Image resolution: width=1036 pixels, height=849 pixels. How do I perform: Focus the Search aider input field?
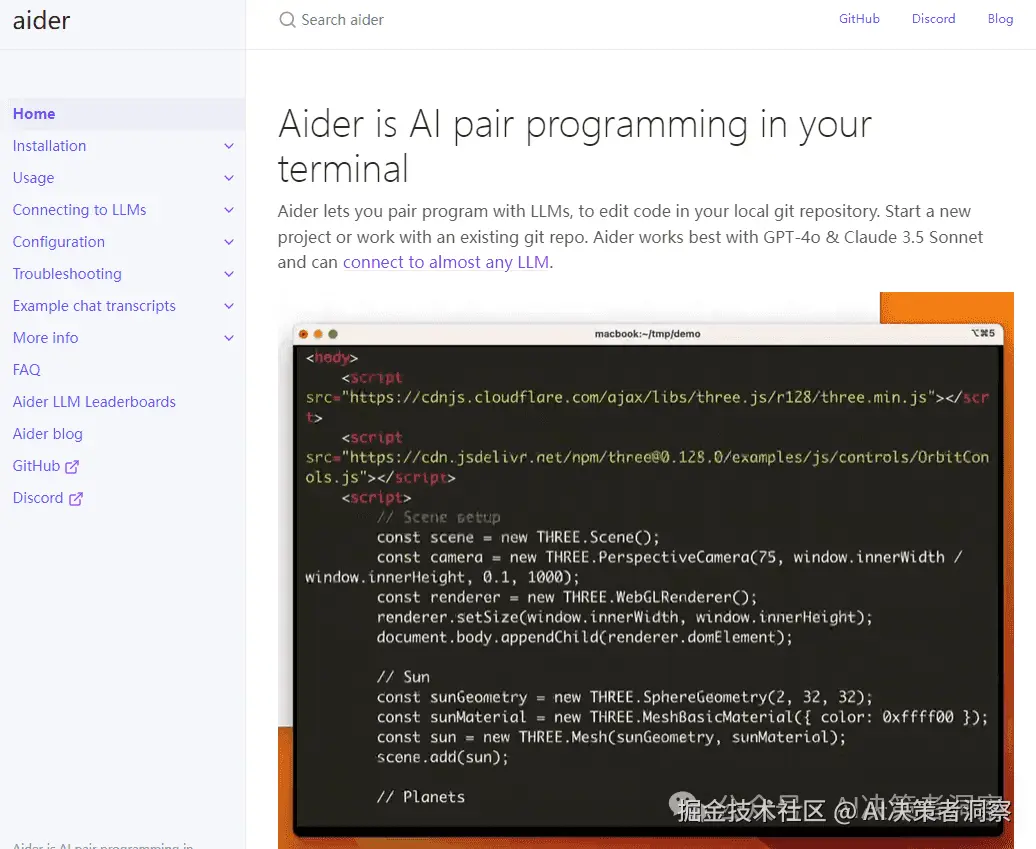(342, 20)
